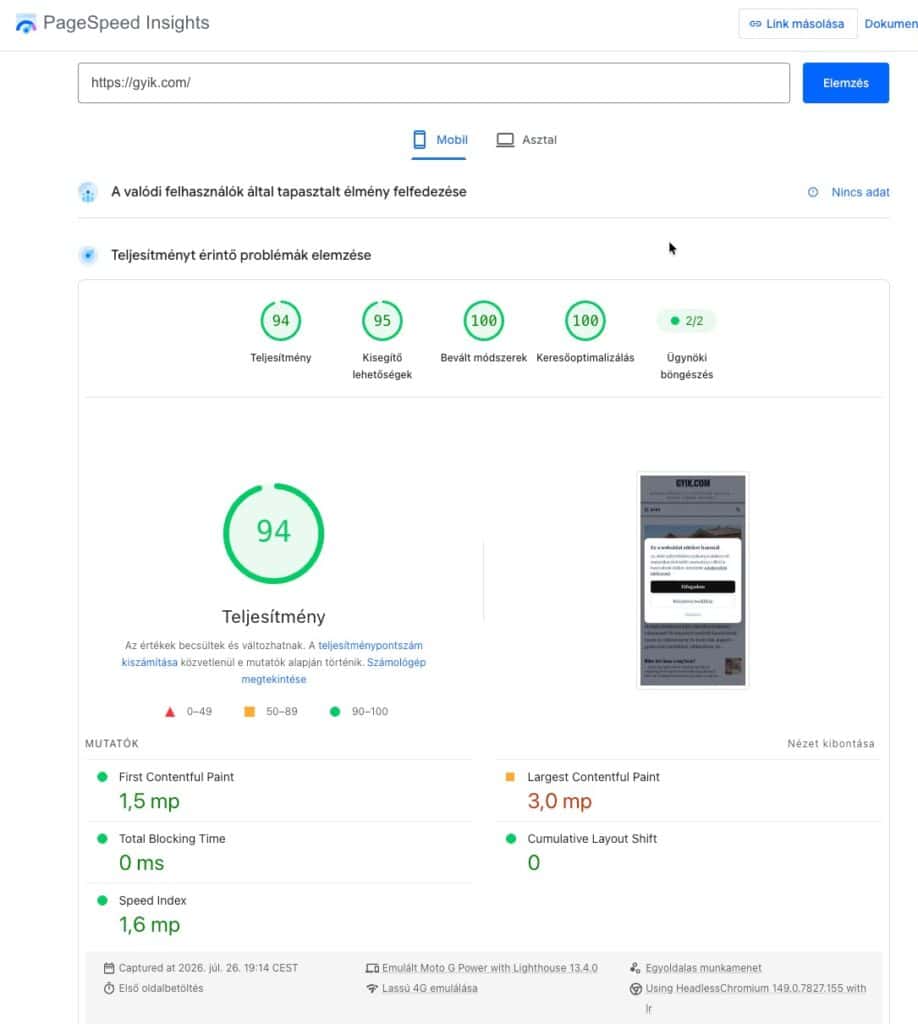
Task: Click the Chromium icon beside Using HeadlessChromium
Action: [635, 989]
